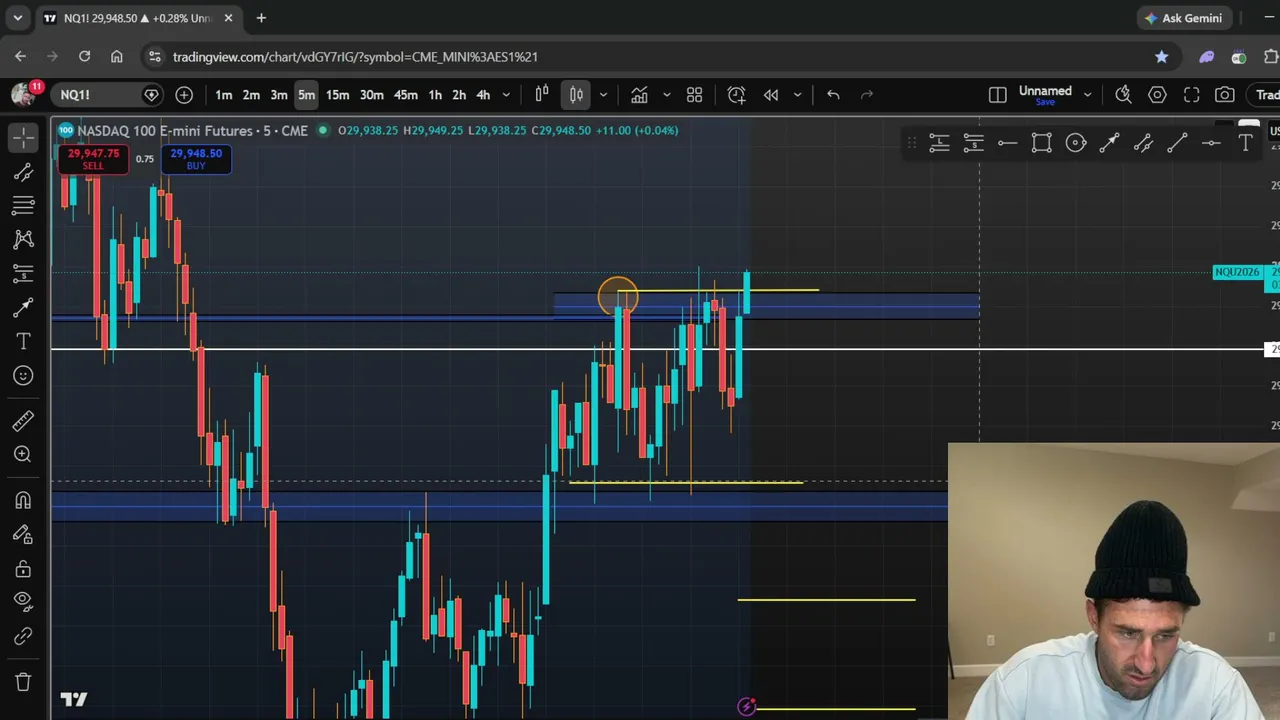The width and height of the screenshot is (1280, 720).
Task: Select the crosshair cursor tool
Action: point(23,137)
